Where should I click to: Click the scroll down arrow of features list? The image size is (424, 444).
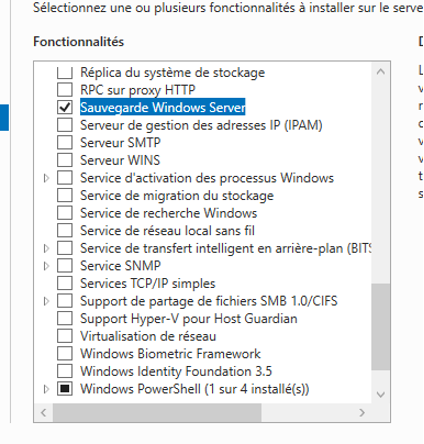point(381,395)
